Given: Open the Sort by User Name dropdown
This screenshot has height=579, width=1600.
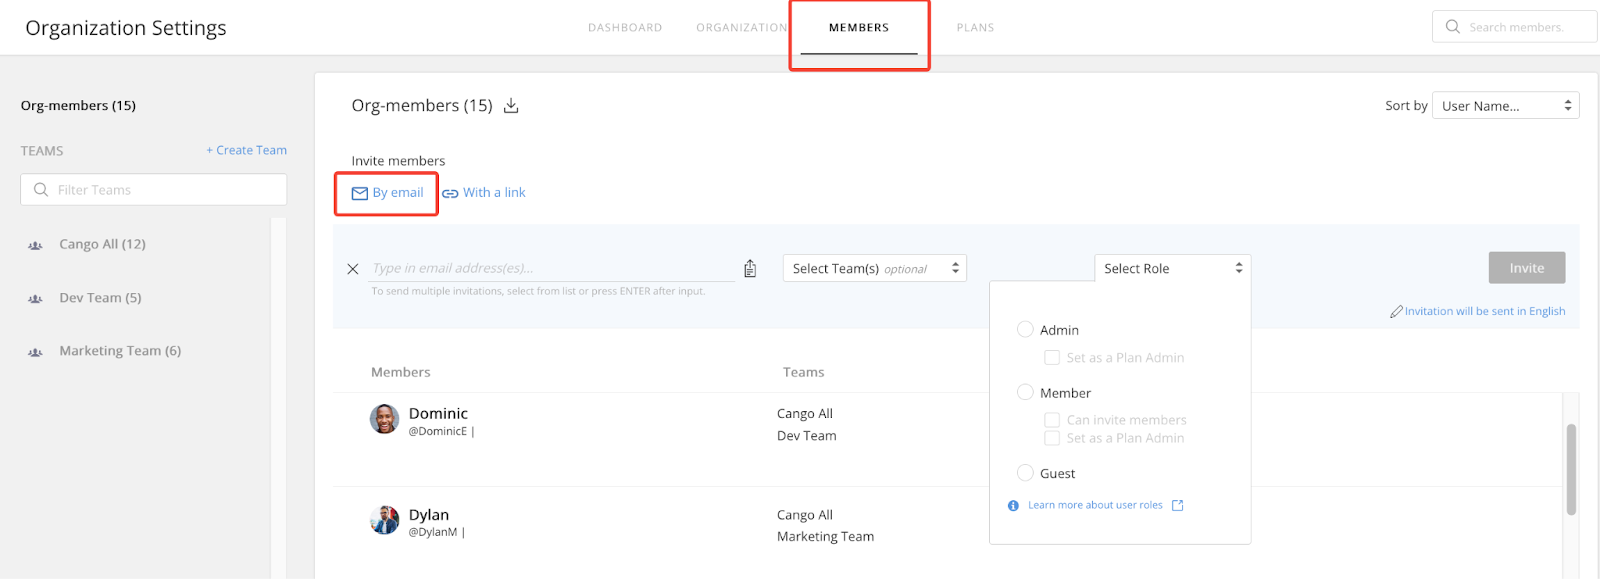Looking at the screenshot, I should pyautogui.click(x=1505, y=106).
